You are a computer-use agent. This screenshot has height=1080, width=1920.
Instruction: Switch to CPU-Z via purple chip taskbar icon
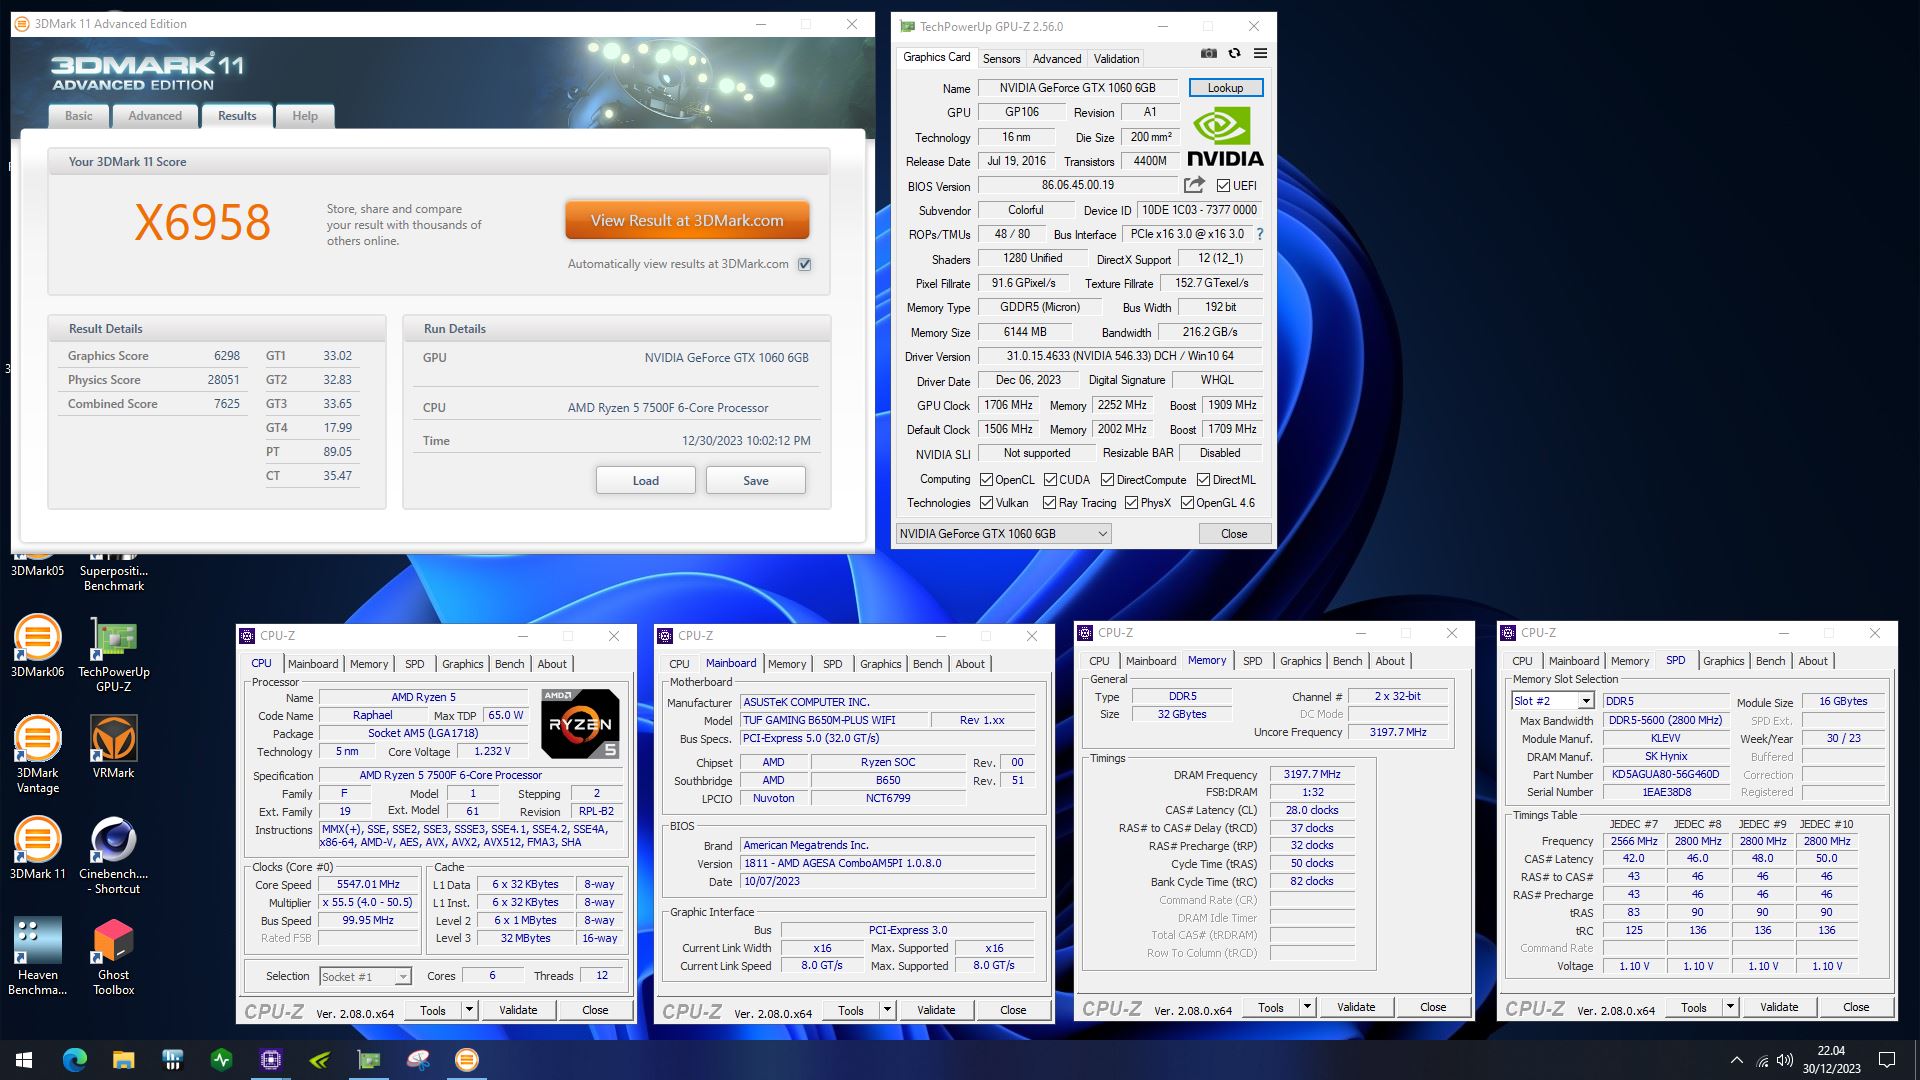coord(271,1060)
